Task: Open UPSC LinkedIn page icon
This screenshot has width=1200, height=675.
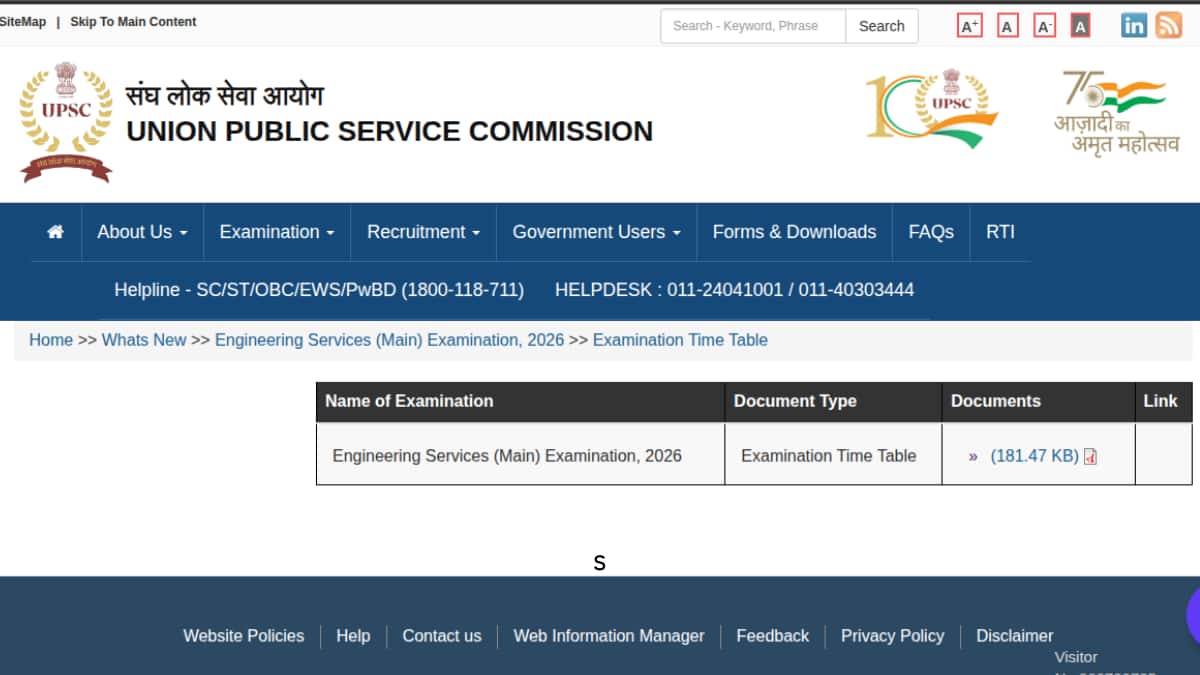Action: pyautogui.click(x=1134, y=26)
